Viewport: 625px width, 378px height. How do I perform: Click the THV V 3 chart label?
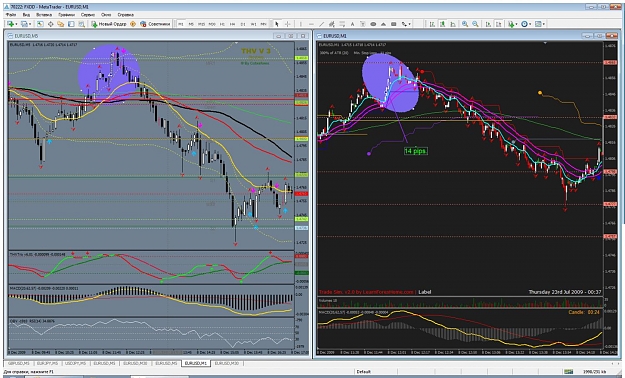[x=256, y=51]
